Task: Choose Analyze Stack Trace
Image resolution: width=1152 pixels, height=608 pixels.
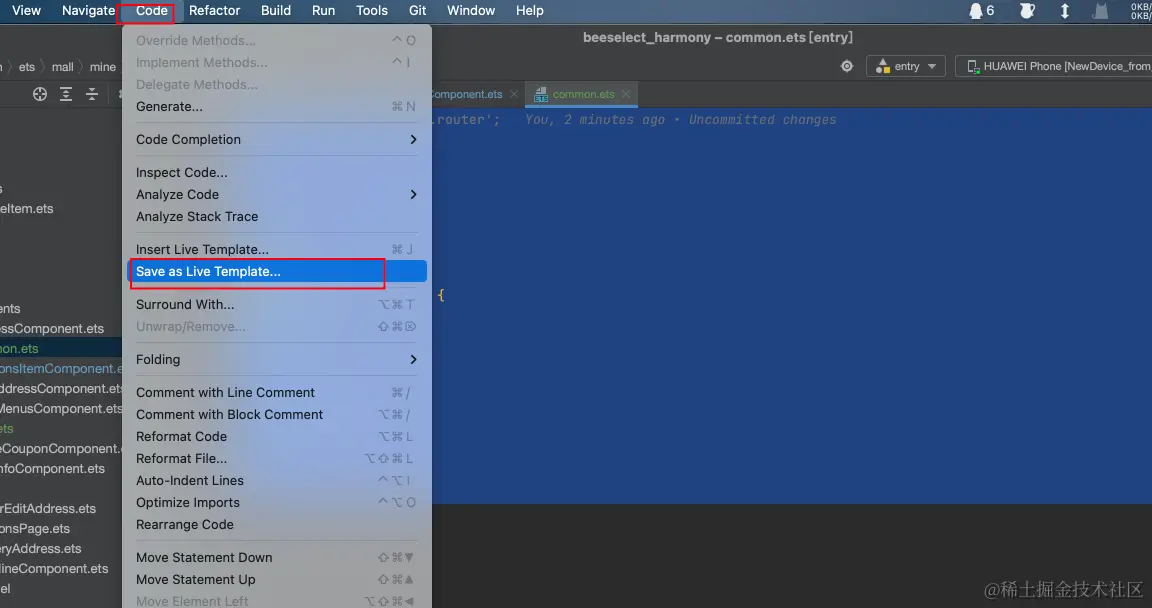Action: click(x=276, y=217)
